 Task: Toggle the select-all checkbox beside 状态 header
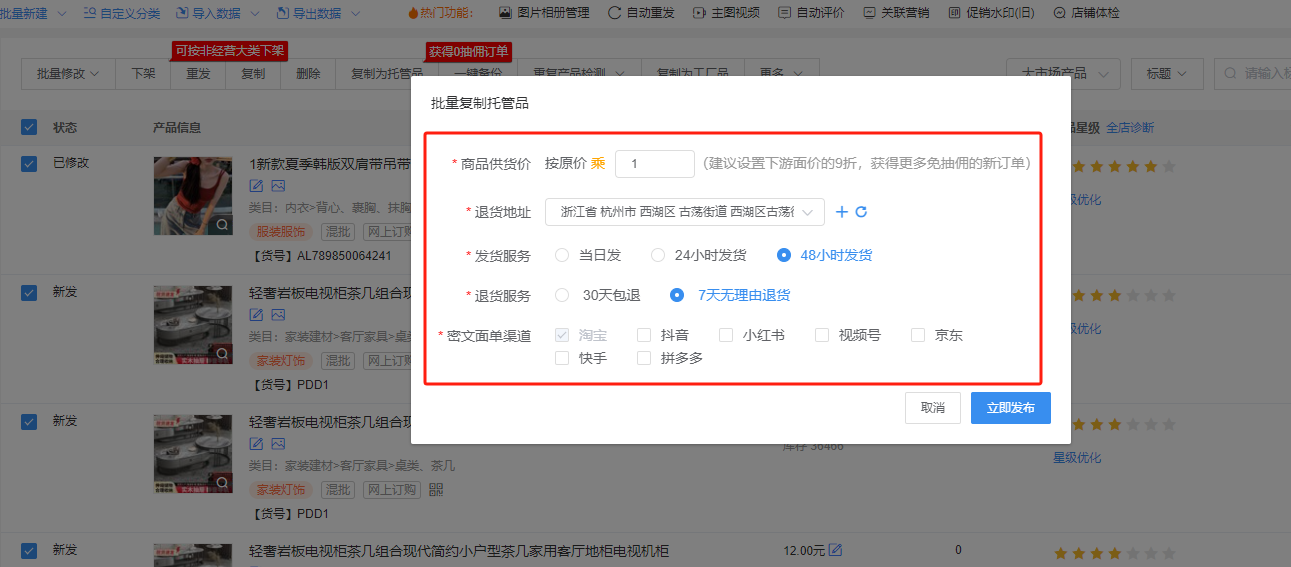pos(29,127)
